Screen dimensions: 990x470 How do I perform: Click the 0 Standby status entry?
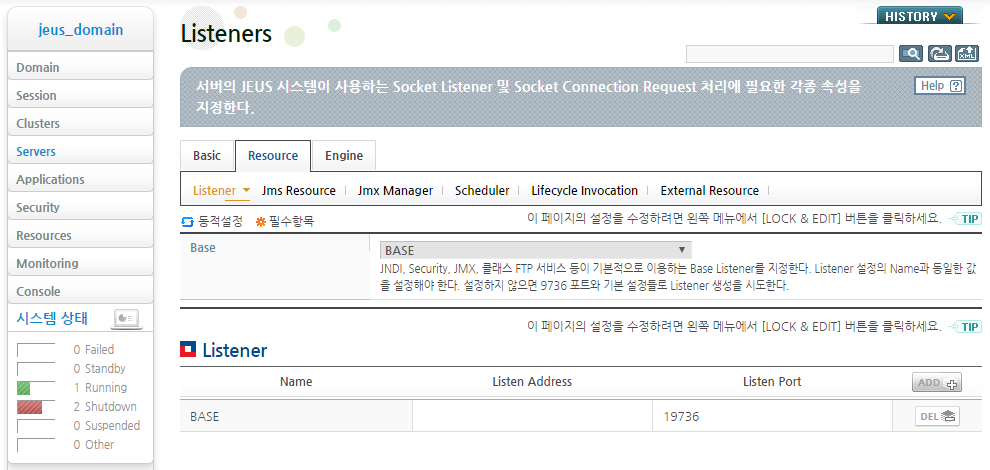pyautogui.click(x=99, y=368)
